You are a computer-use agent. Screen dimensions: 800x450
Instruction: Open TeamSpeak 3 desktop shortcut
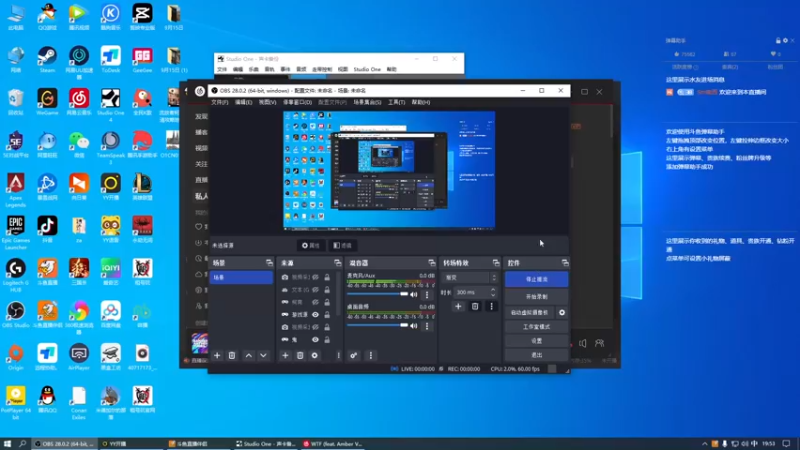tap(111, 148)
